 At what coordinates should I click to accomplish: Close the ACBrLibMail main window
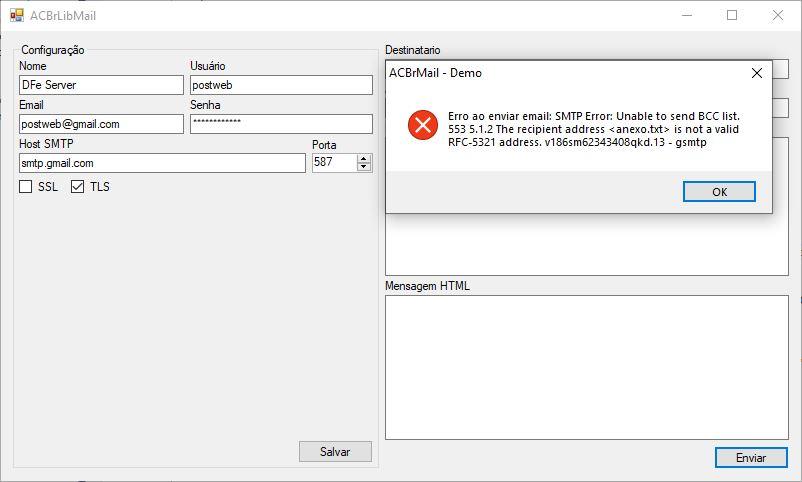tap(777, 15)
